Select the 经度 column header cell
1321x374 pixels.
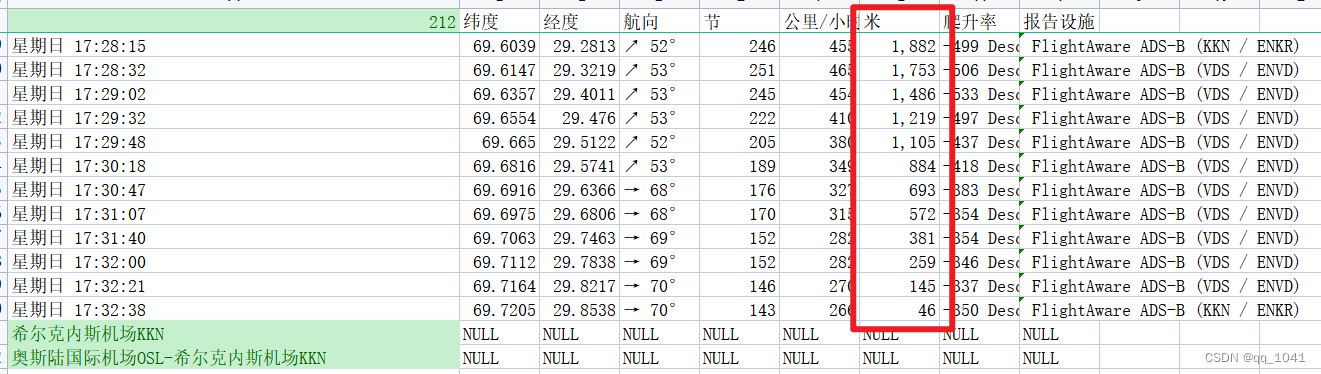(x=580, y=21)
